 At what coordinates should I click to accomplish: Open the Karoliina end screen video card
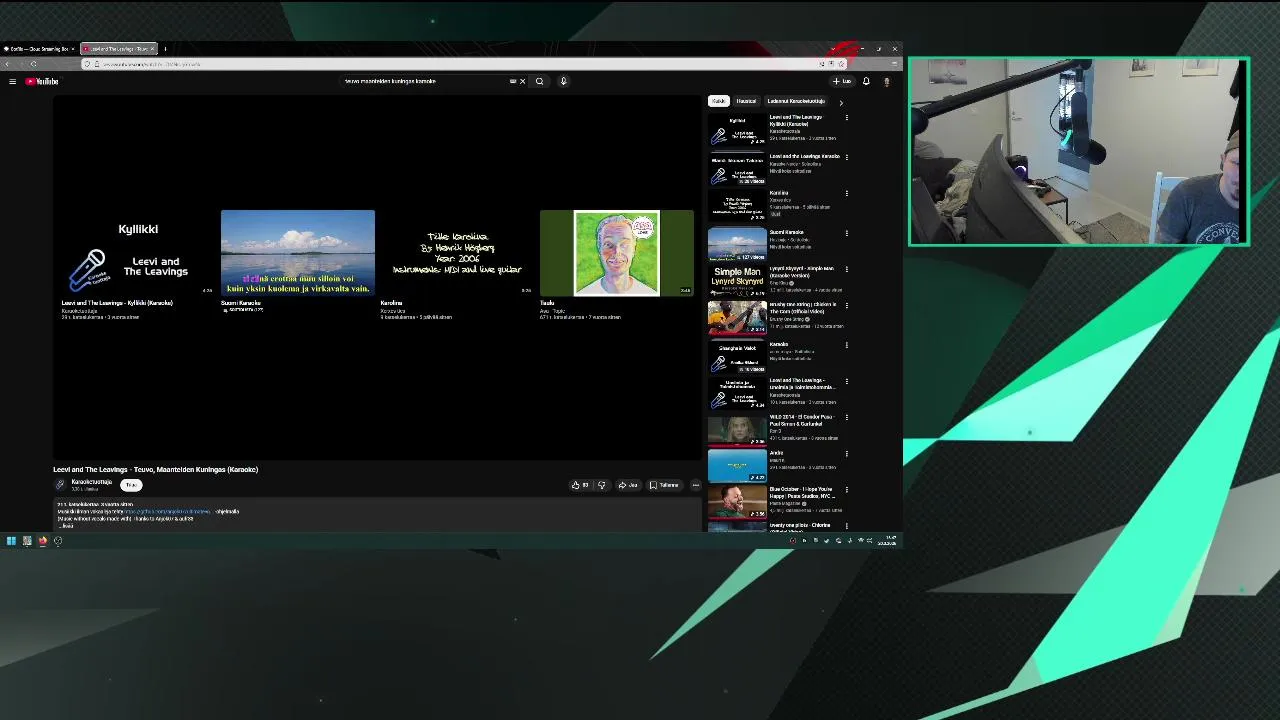[457, 254]
